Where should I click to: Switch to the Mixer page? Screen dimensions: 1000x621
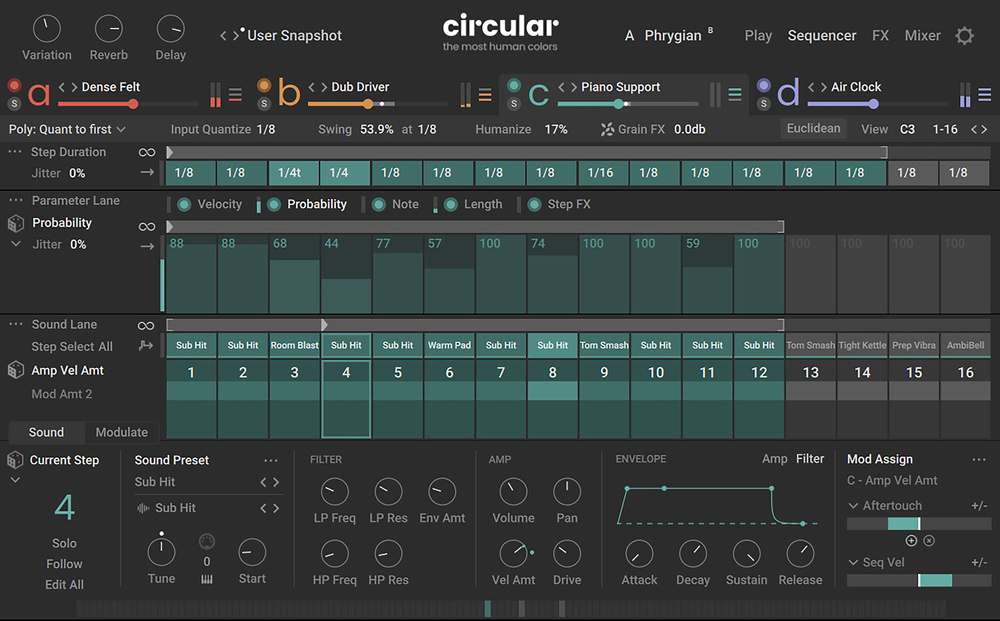point(922,36)
